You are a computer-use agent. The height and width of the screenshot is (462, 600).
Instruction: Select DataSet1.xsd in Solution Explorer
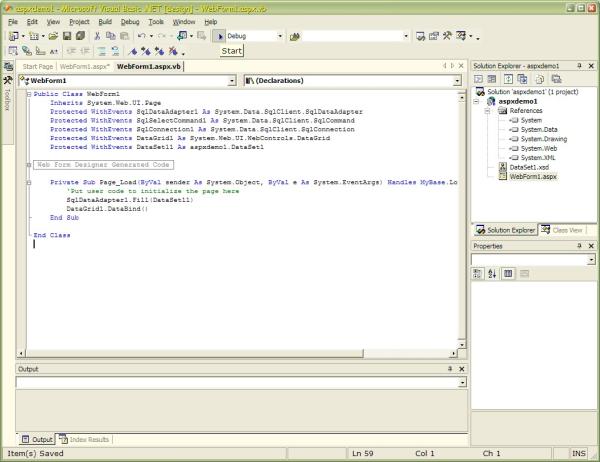529,167
